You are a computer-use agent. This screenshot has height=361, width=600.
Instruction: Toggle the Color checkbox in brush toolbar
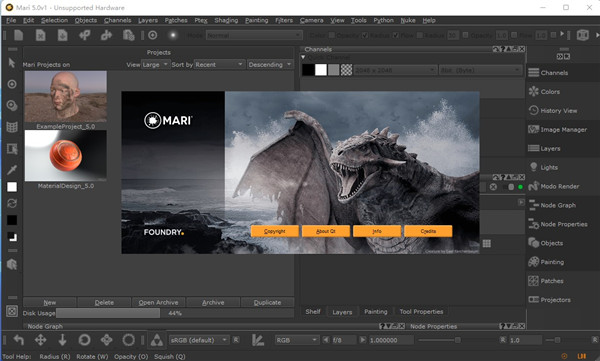[x=332, y=35]
